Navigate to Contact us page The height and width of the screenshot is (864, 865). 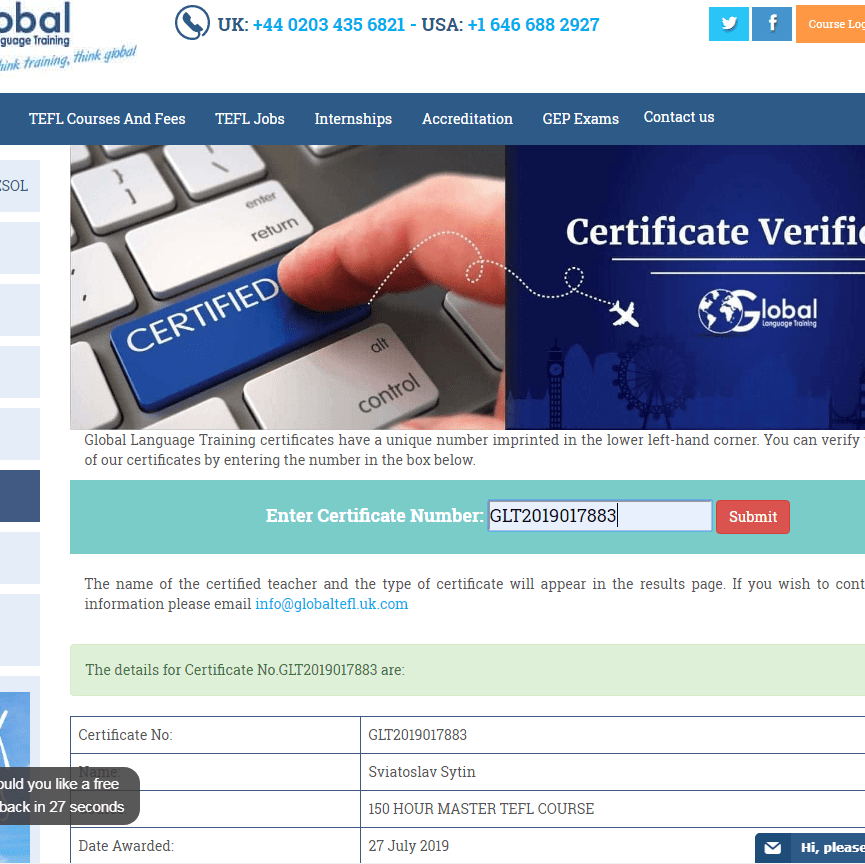(679, 117)
